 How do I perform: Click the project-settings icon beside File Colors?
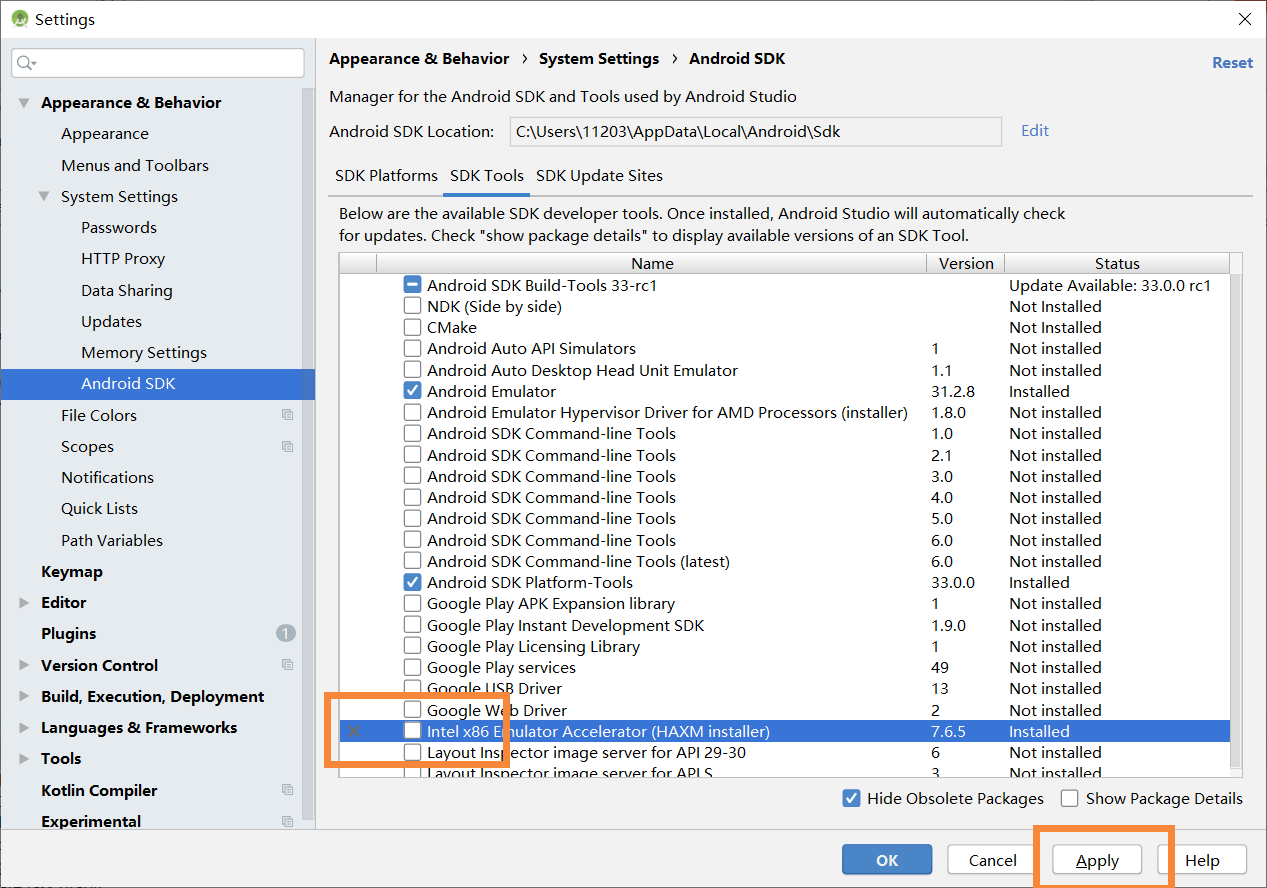point(288,414)
